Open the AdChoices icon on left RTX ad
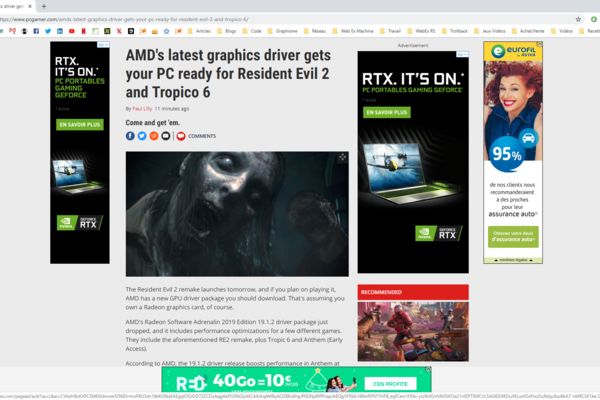The width and height of the screenshot is (600, 400). (x=103, y=45)
